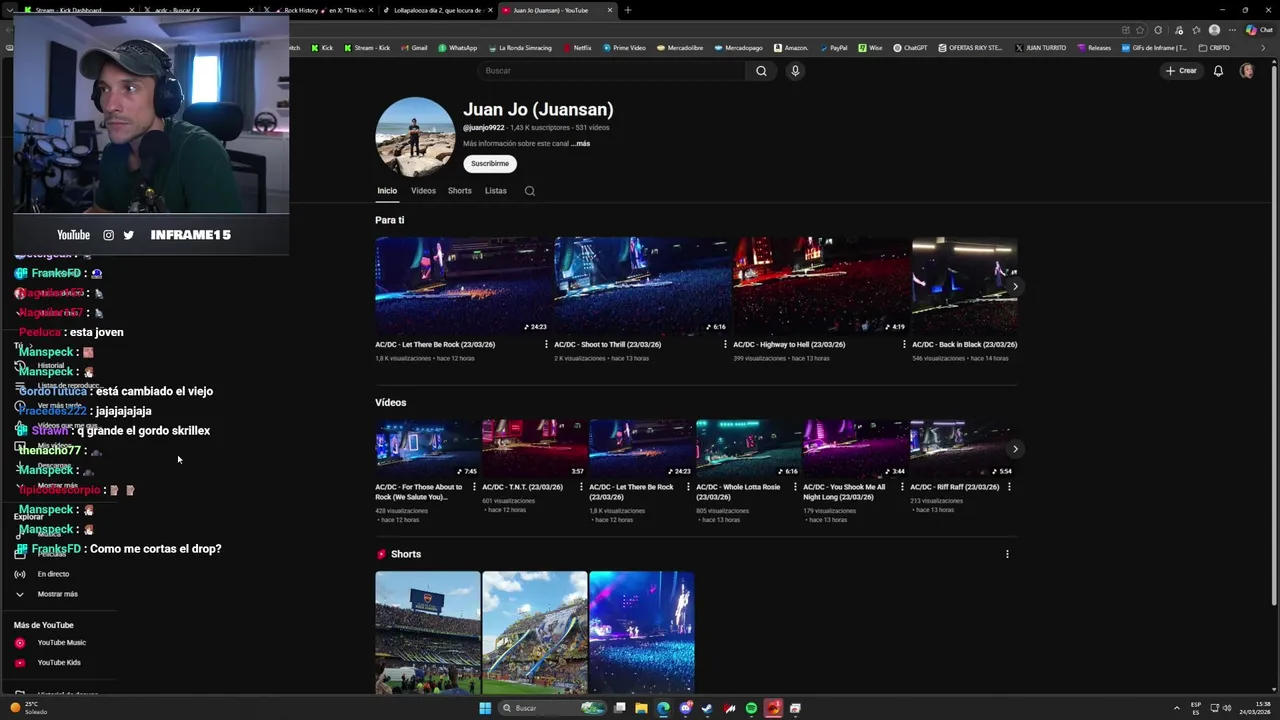Click the Juan Jo channel avatar
This screenshot has width=1280, height=720.
pyautogui.click(x=415, y=137)
